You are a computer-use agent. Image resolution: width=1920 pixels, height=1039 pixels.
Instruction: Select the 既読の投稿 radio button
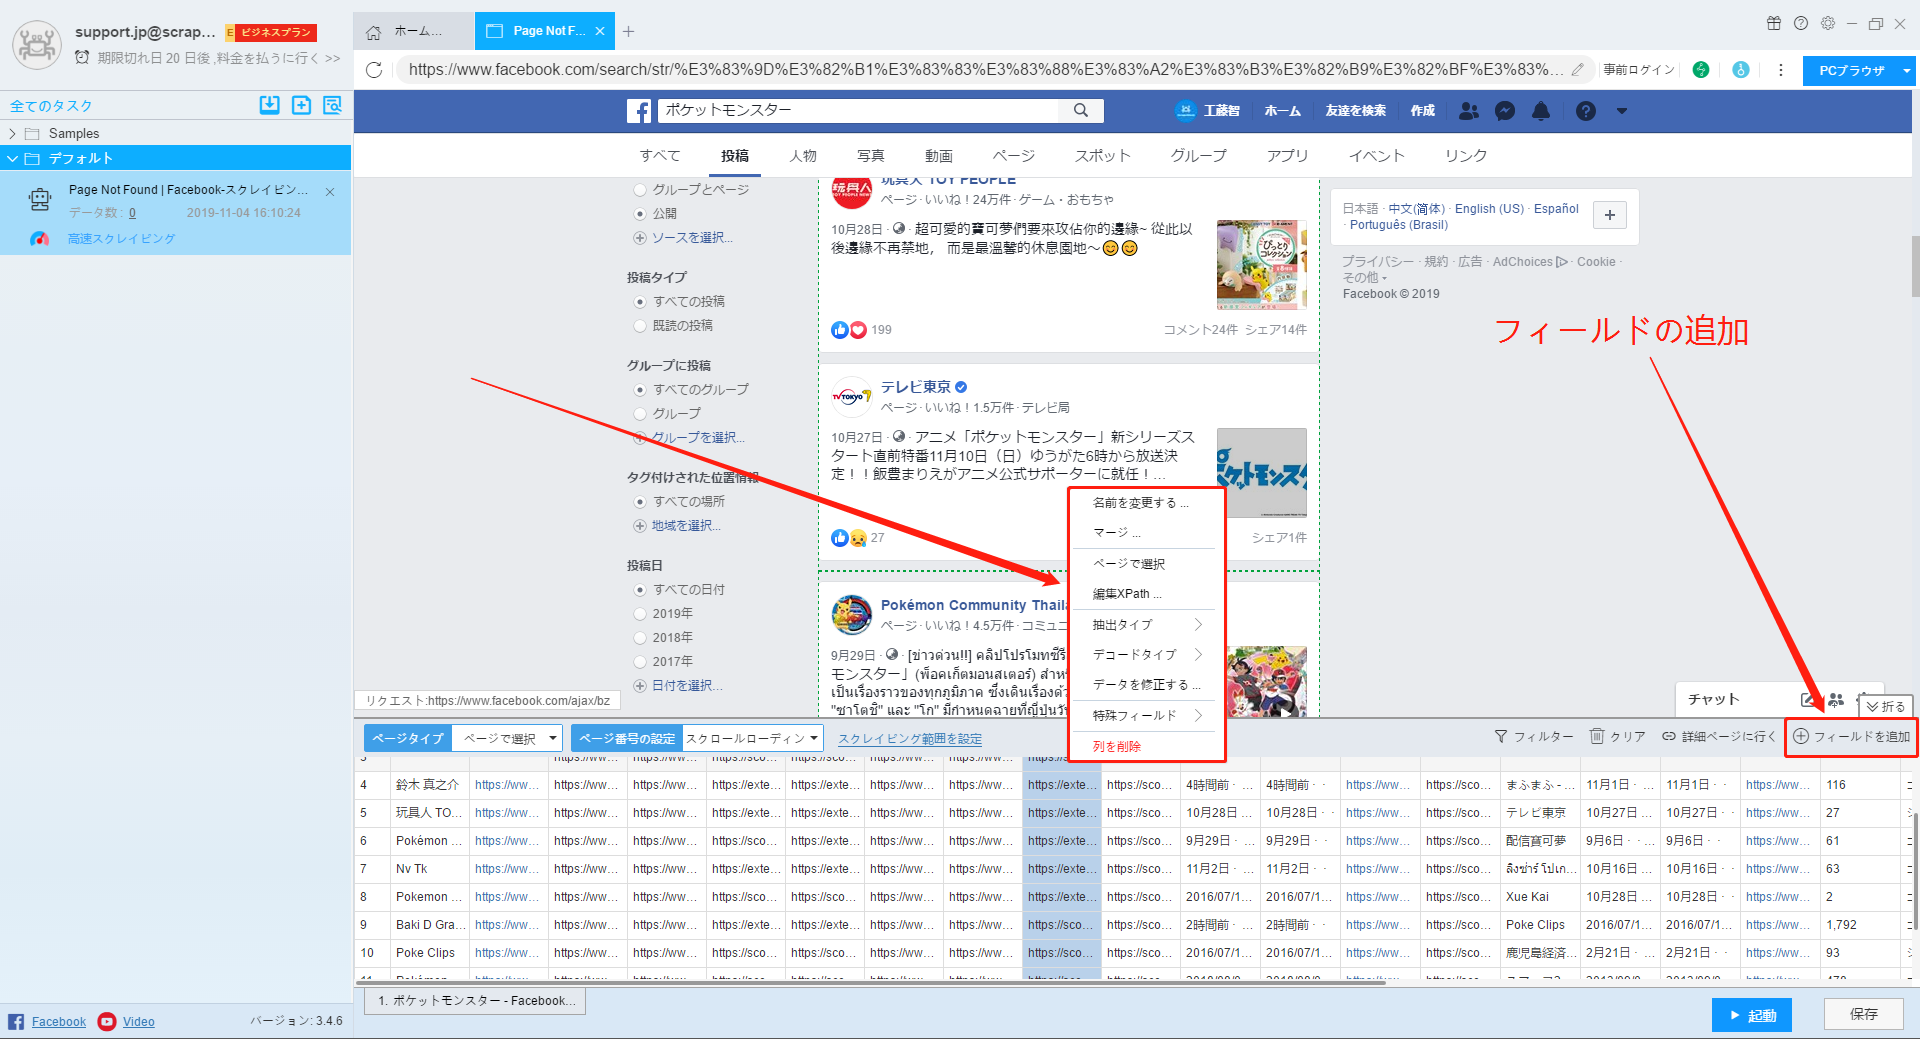(640, 326)
